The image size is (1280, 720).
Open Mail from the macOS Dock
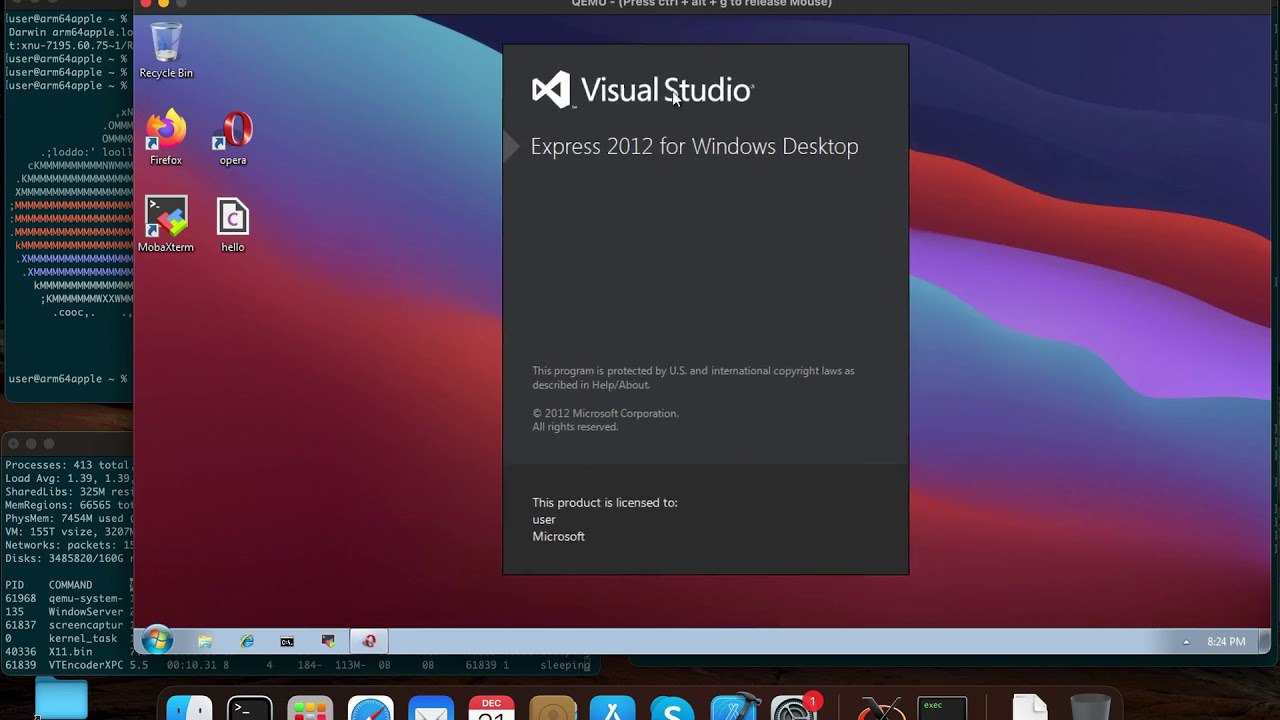tap(431, 708)
